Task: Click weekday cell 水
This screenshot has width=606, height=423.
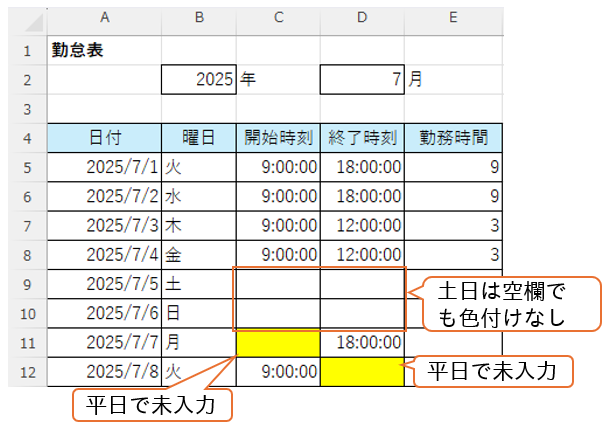Action: [199, 196]
